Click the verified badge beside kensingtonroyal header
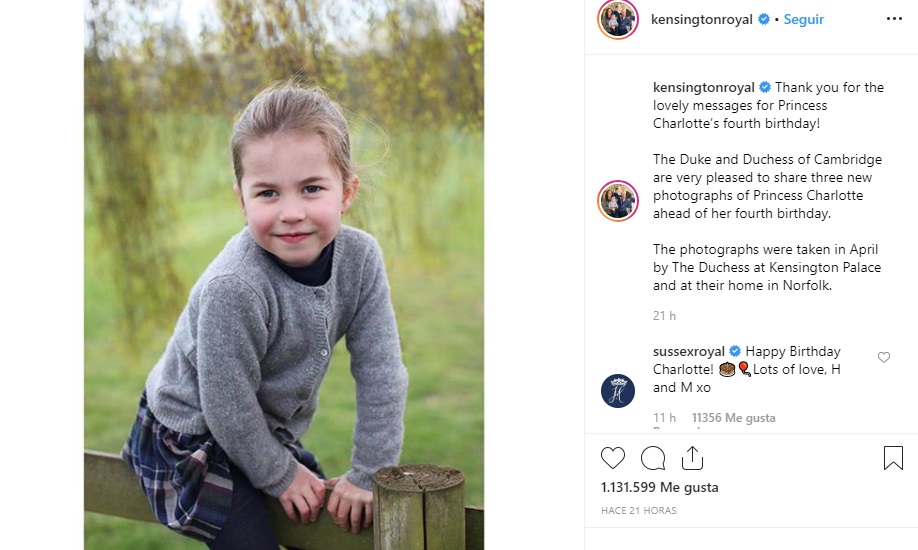The width and height of the screenshot is (918, 550). point(764,19)
